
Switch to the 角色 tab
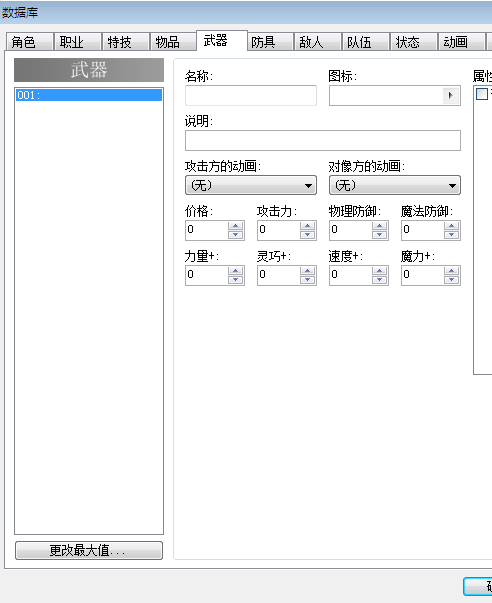pyautogui.click(x=30, y=42)
